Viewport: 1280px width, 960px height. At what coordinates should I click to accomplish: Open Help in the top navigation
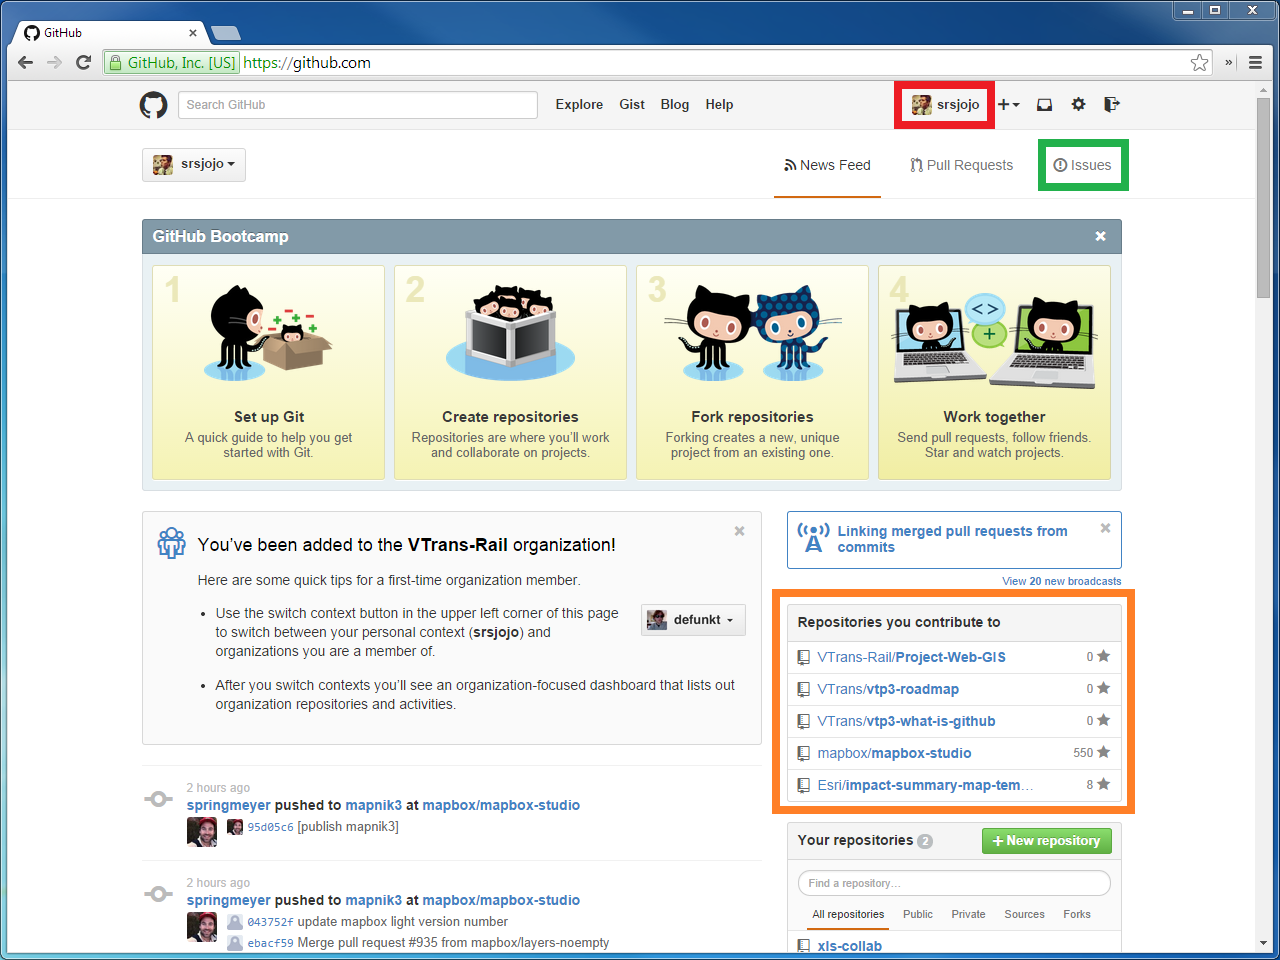click(719, 104)
